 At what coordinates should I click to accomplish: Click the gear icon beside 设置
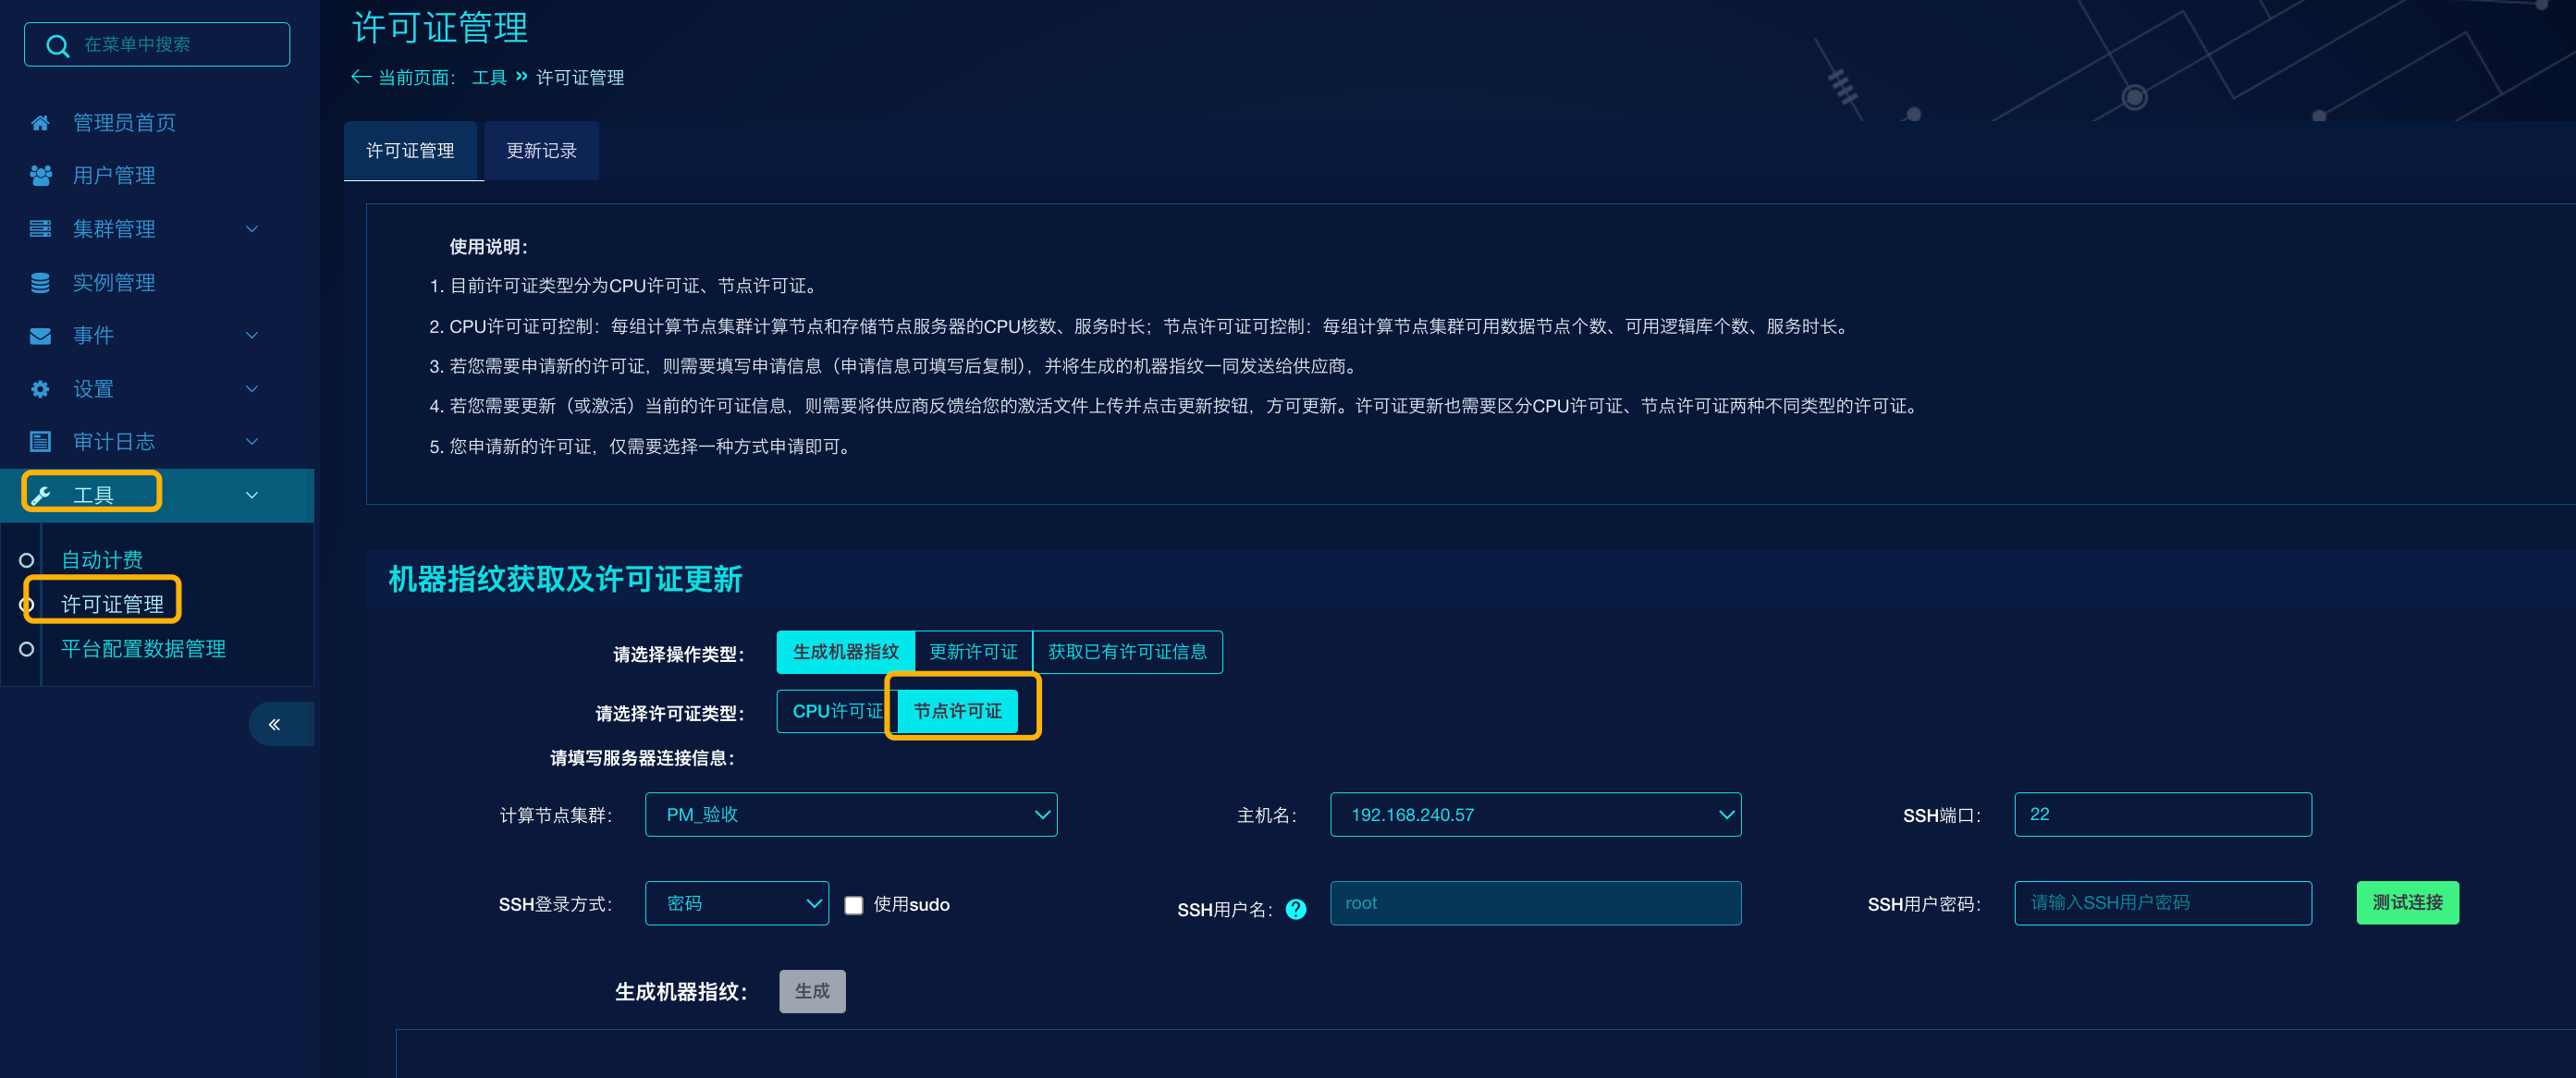pos(40,389)
